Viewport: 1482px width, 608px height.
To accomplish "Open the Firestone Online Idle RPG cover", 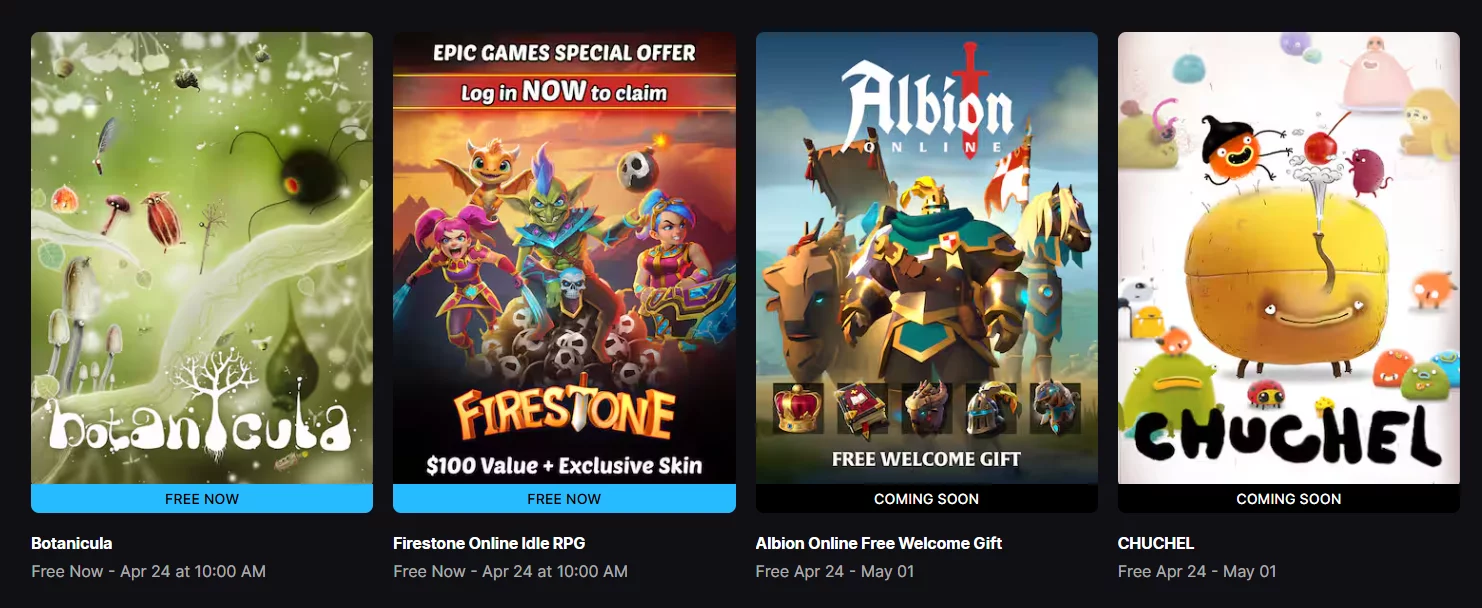I will (x=564, y=258).
